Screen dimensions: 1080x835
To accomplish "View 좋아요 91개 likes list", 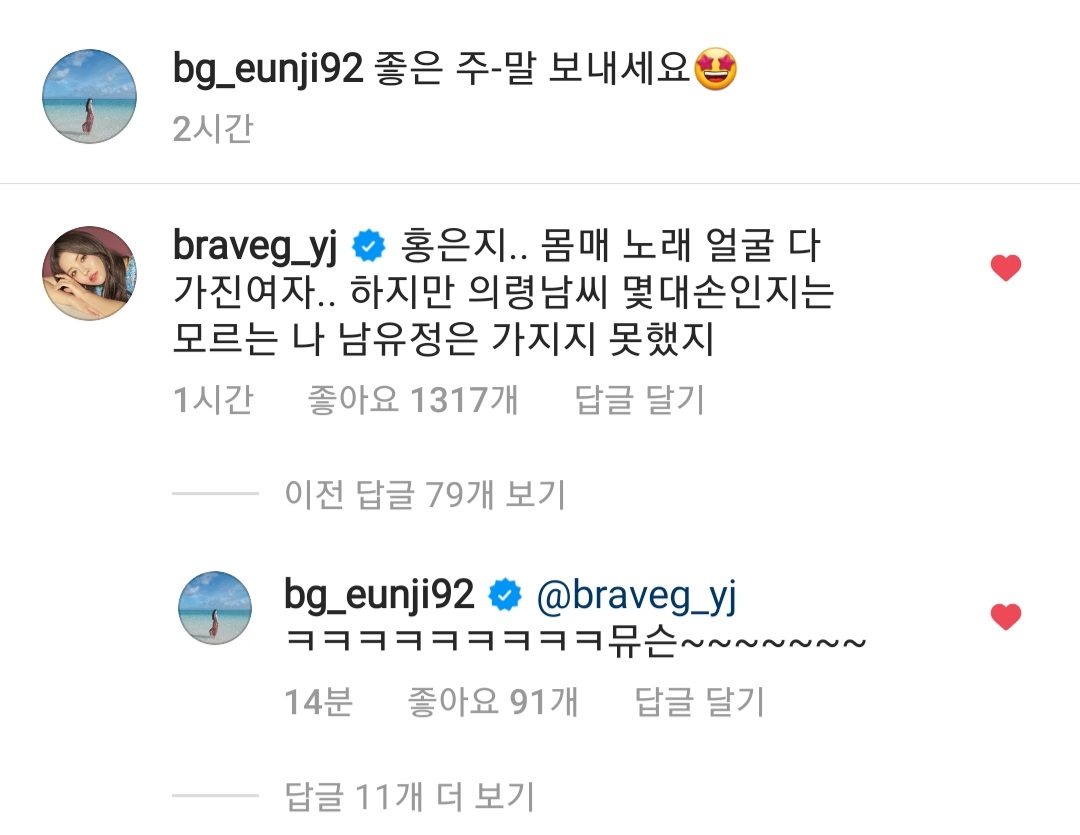I will 492,702.
